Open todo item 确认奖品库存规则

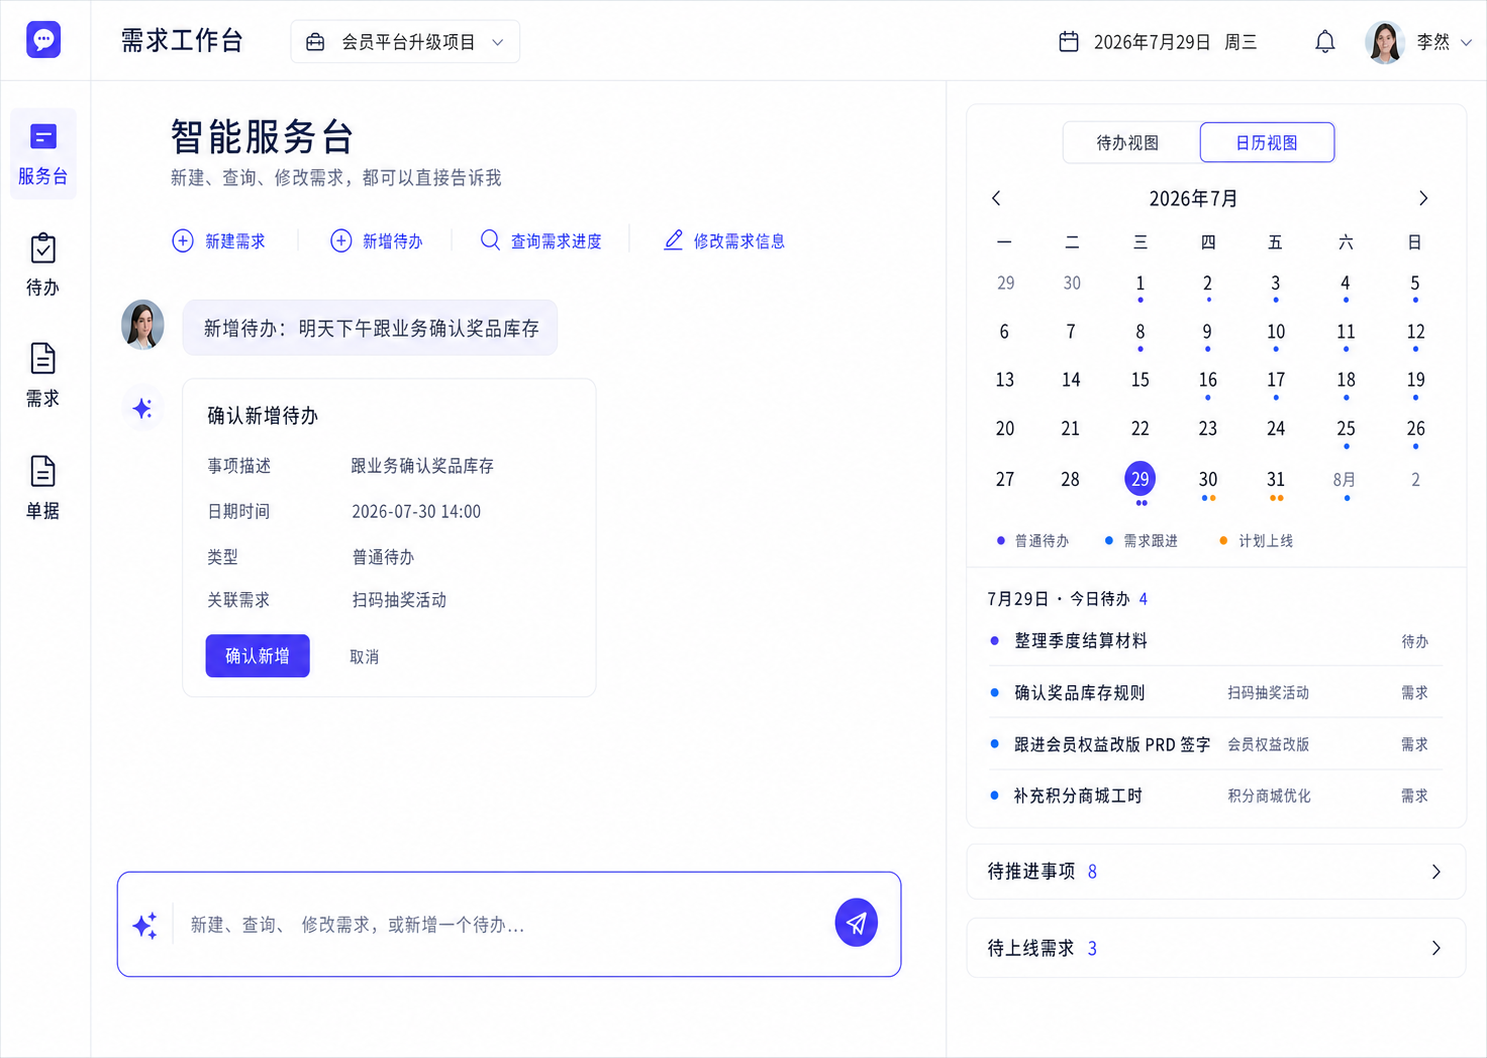point(1216,693)
